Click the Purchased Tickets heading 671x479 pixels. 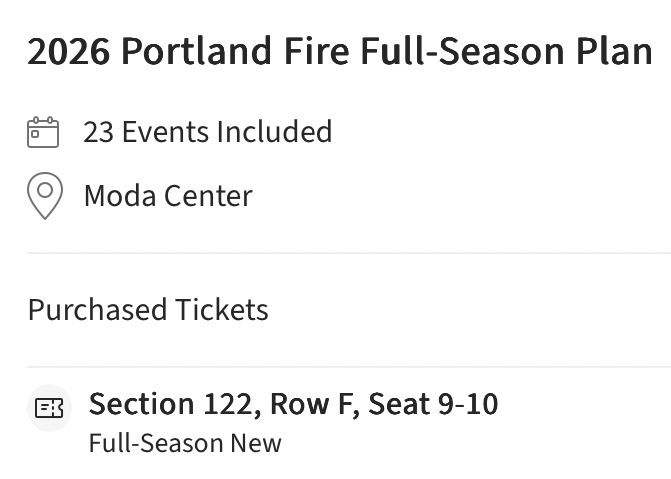click(x=148, y=310)
